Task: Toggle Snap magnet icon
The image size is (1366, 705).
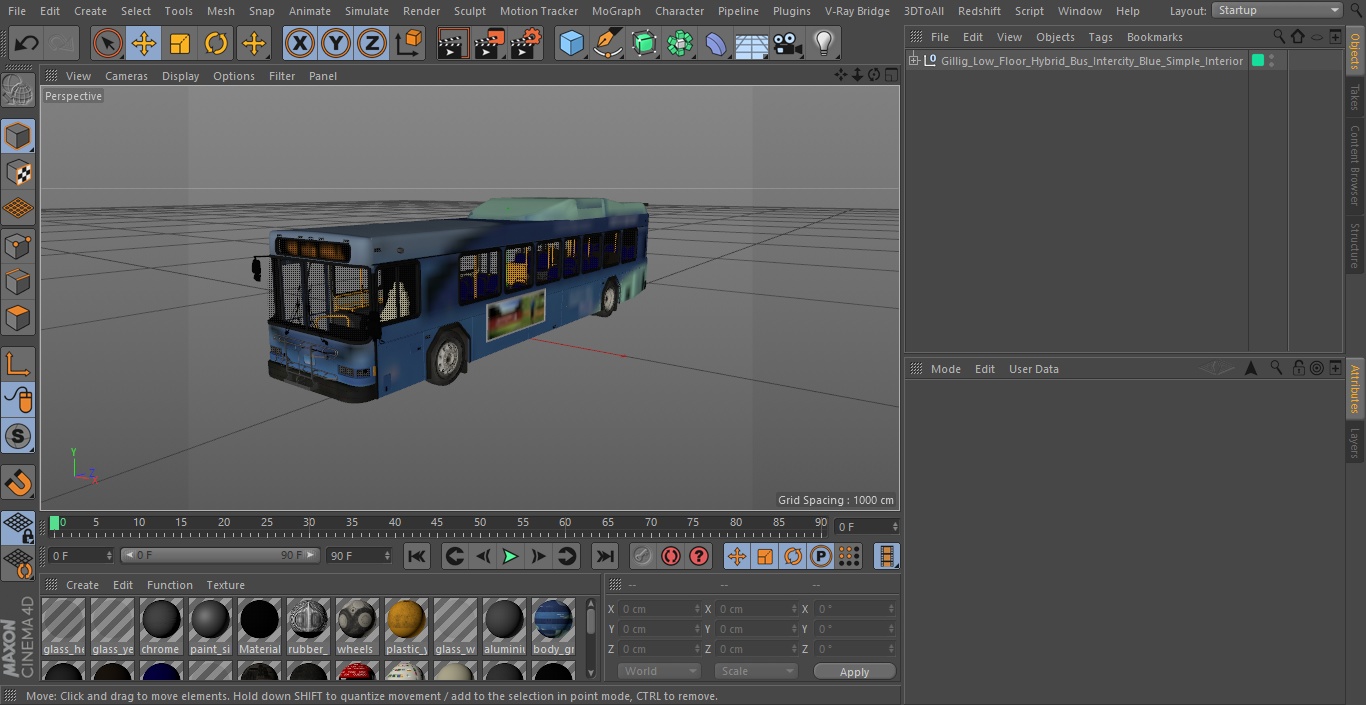Action: tap(18, 483)
